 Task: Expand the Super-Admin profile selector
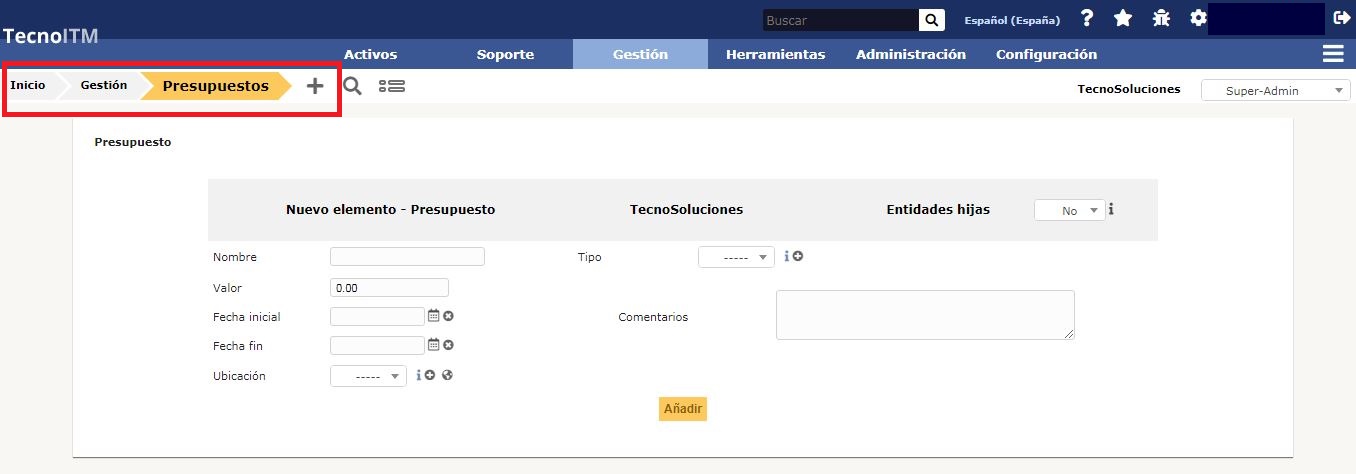1275,91
